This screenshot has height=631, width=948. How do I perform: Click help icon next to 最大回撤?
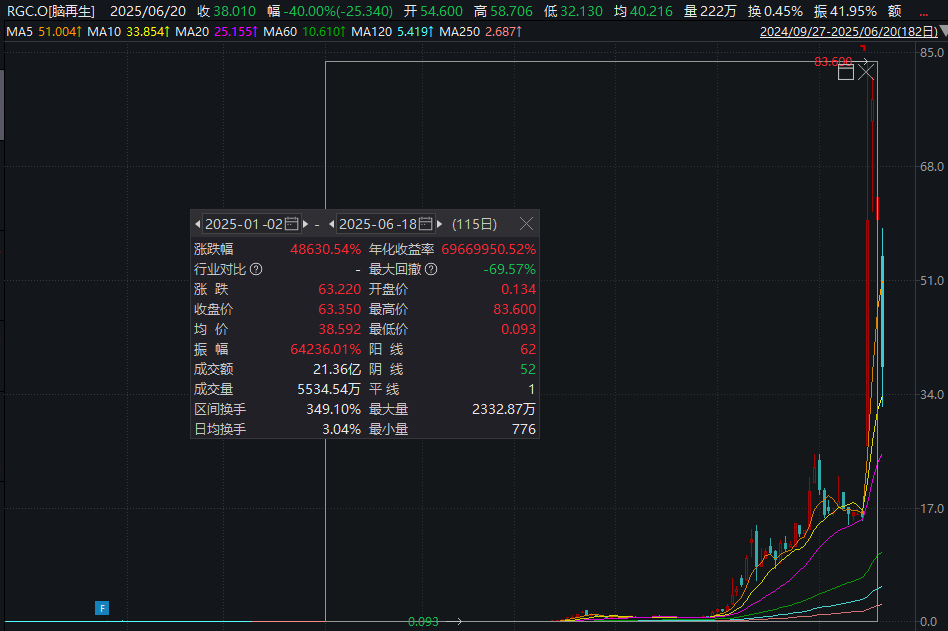(x=431, y=269)
